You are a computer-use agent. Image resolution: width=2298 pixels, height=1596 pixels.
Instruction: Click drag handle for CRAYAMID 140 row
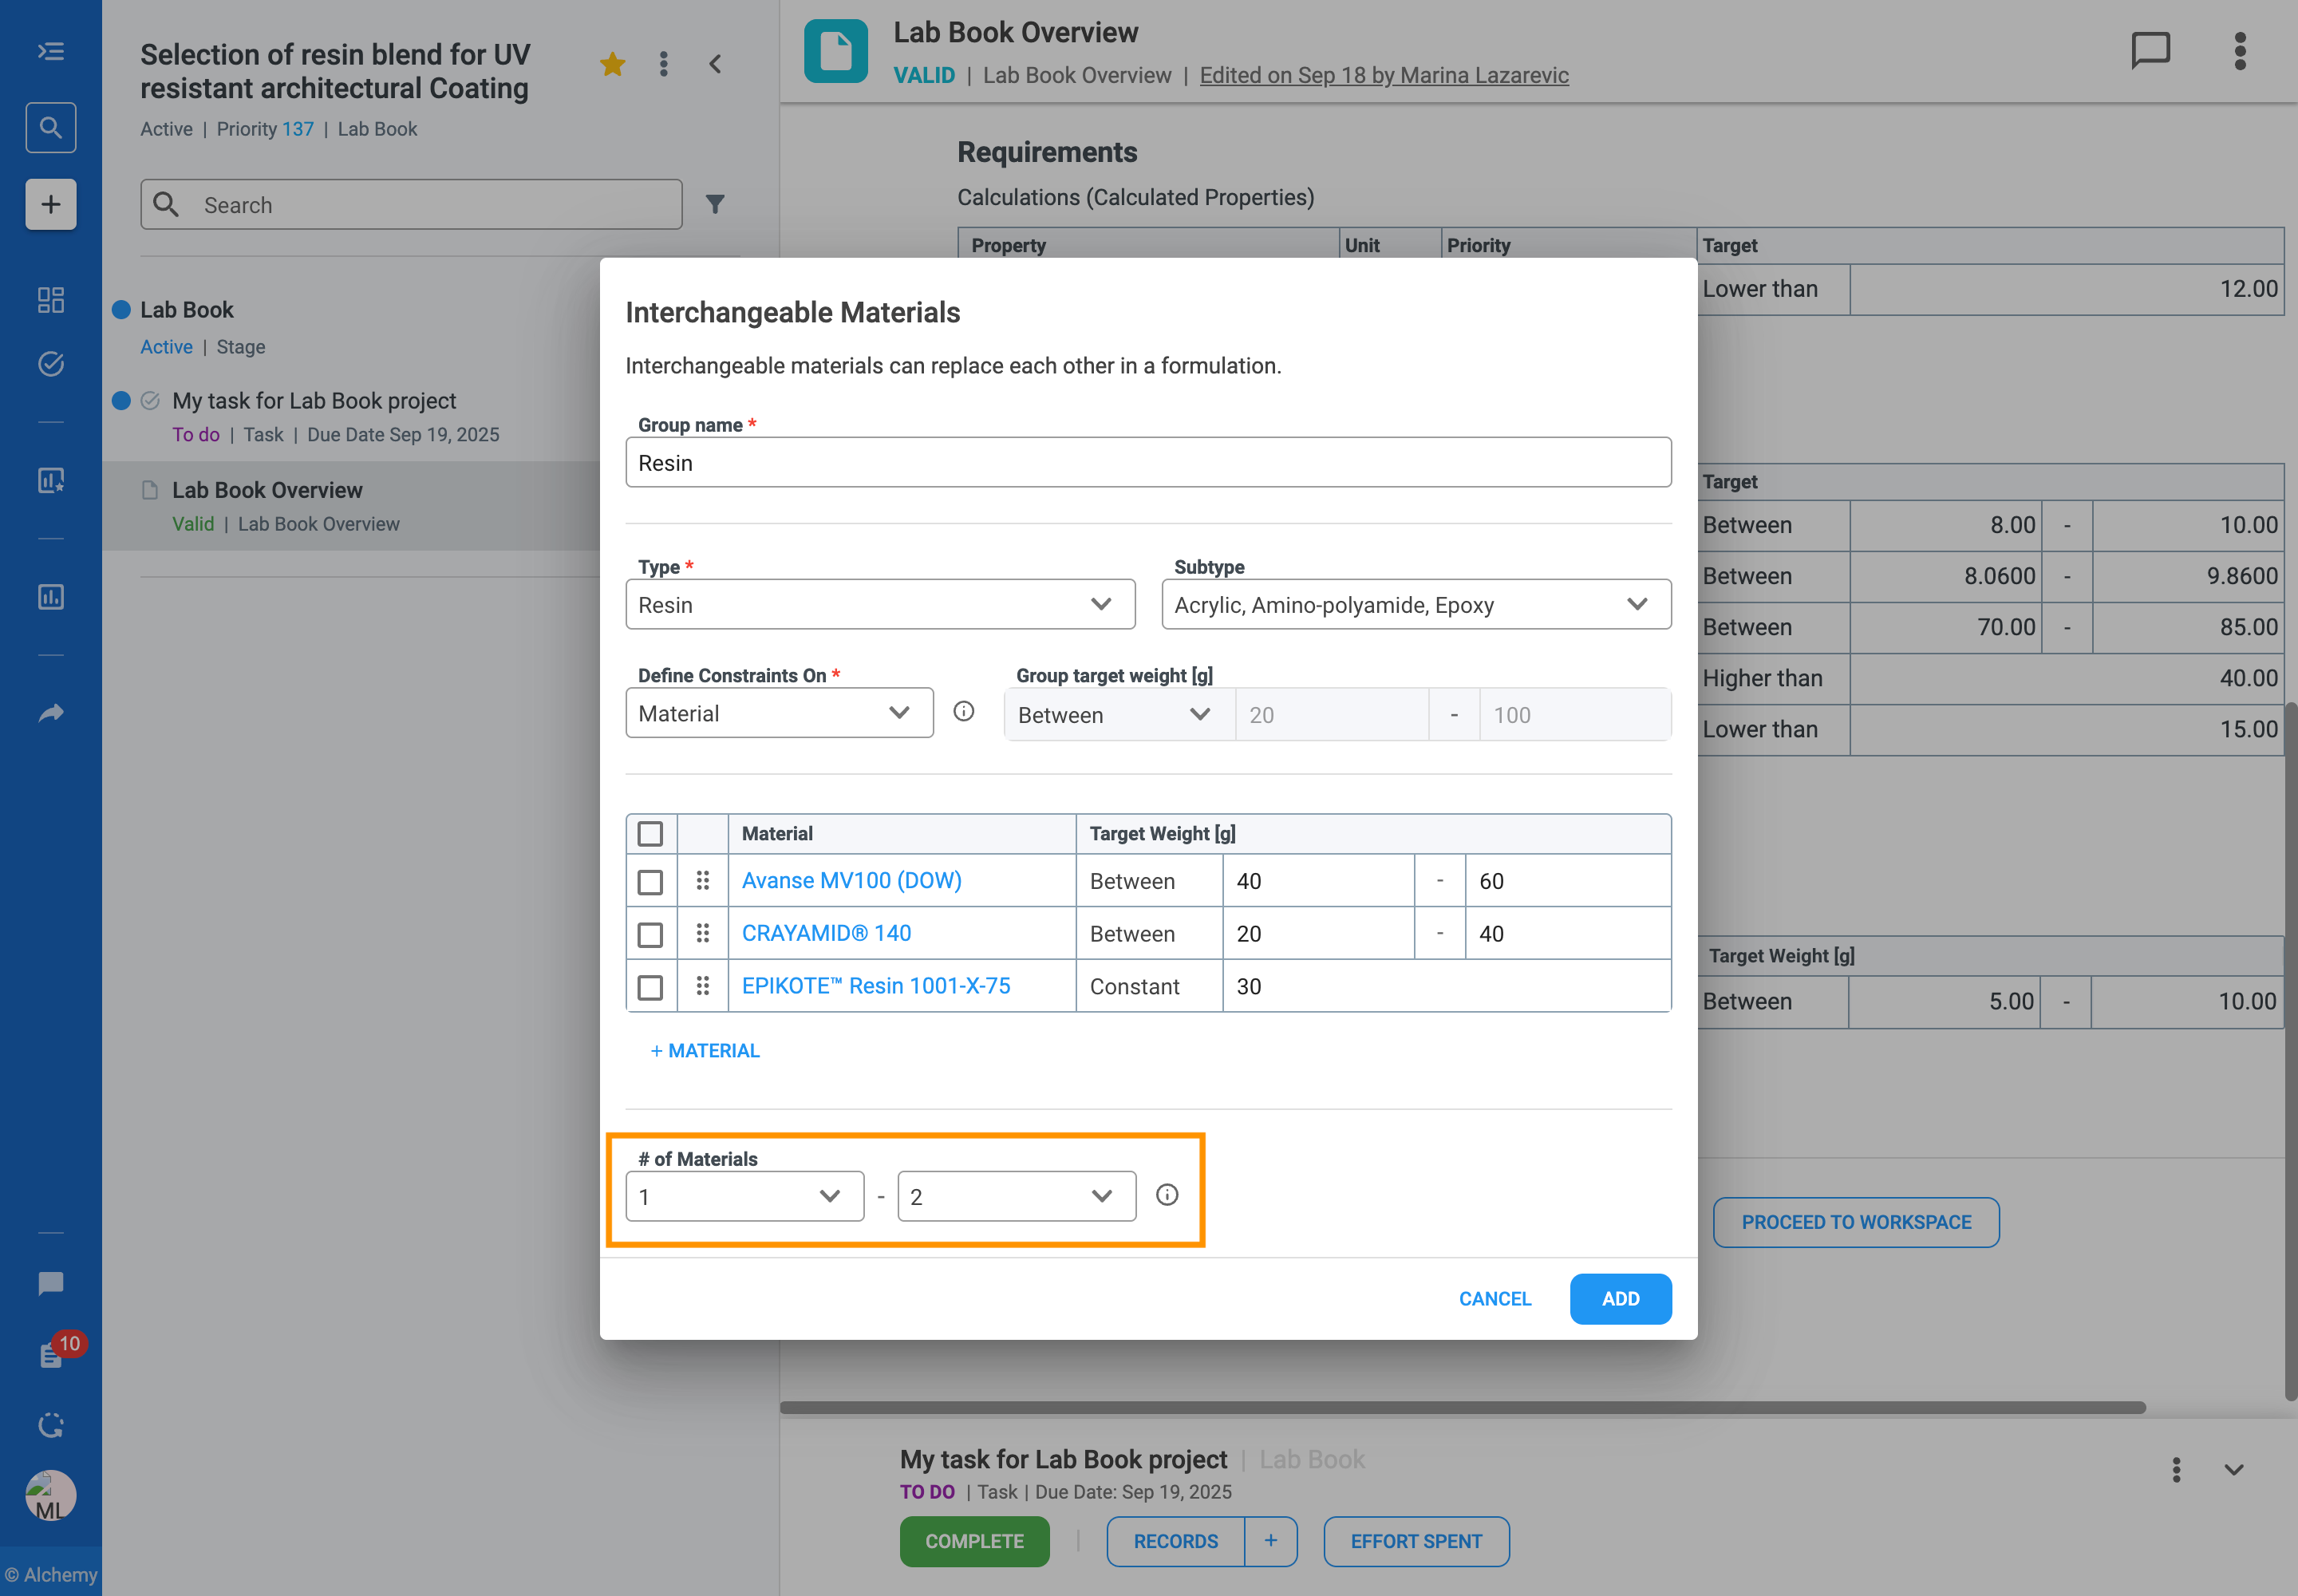(x=703, y=933)
